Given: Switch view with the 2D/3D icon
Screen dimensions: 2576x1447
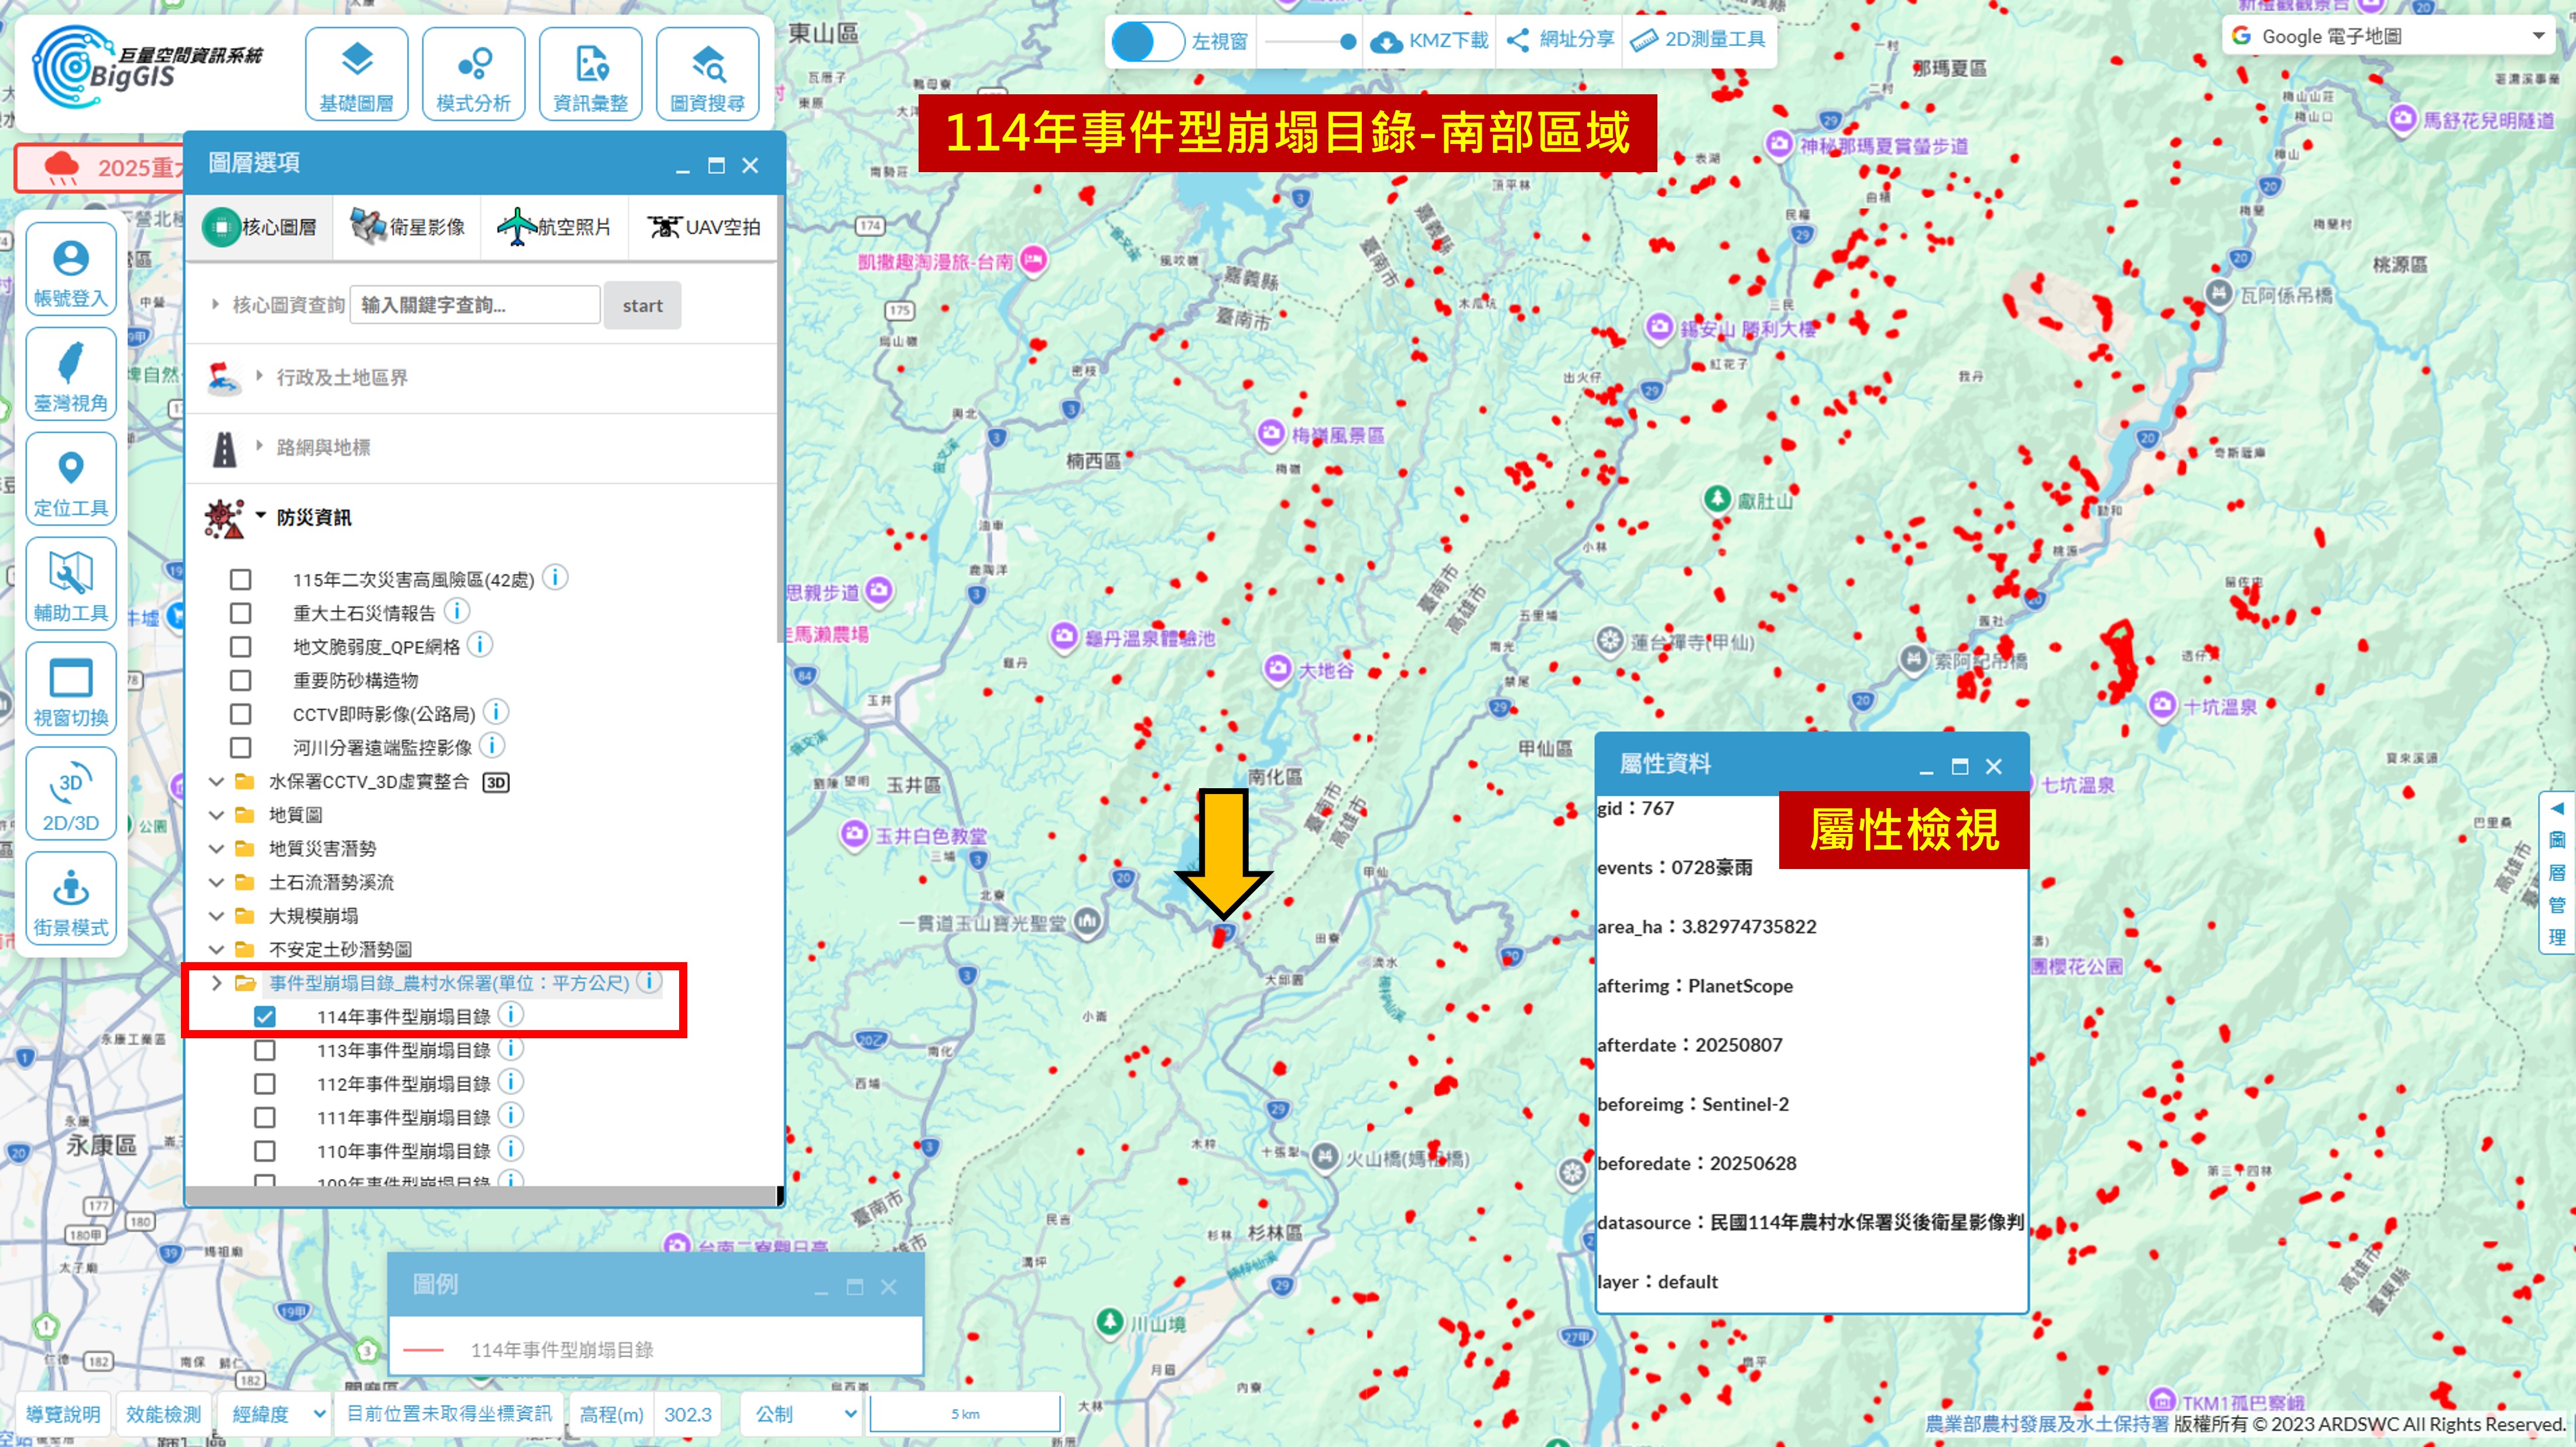Looking at the screenshot, I should pos(71,794).
